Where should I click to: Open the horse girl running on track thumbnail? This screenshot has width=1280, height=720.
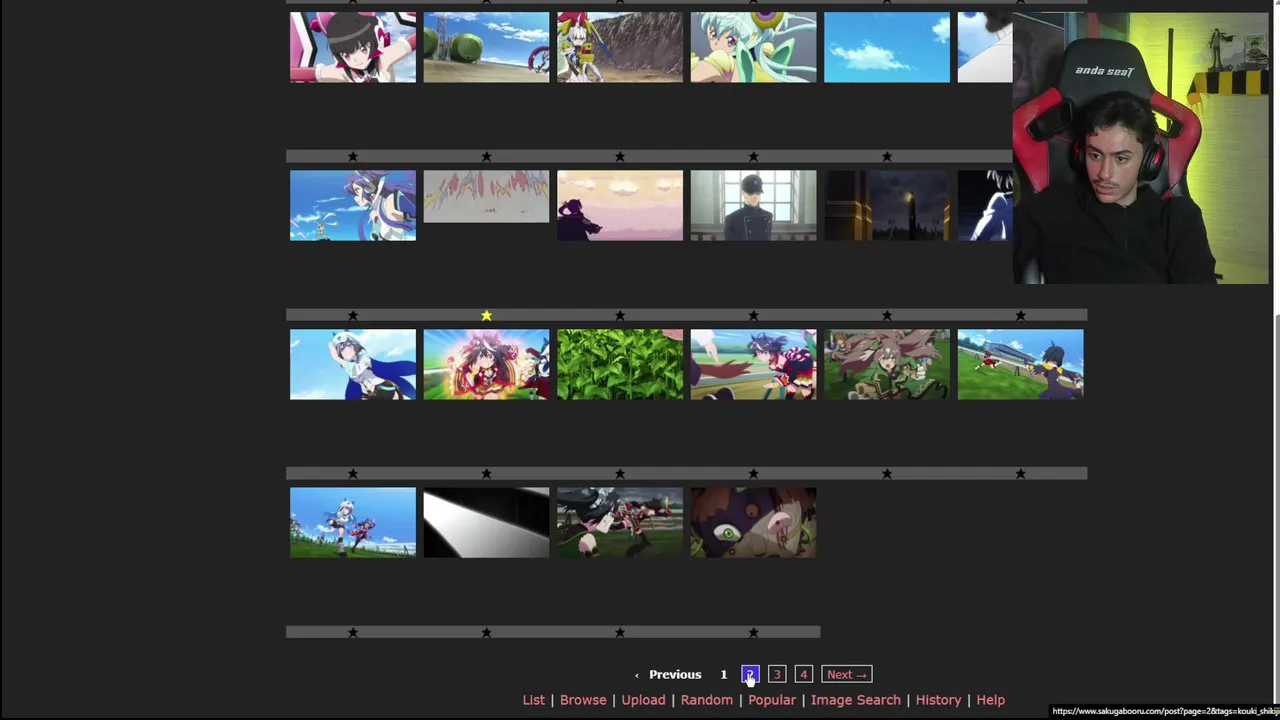(753, 364)
